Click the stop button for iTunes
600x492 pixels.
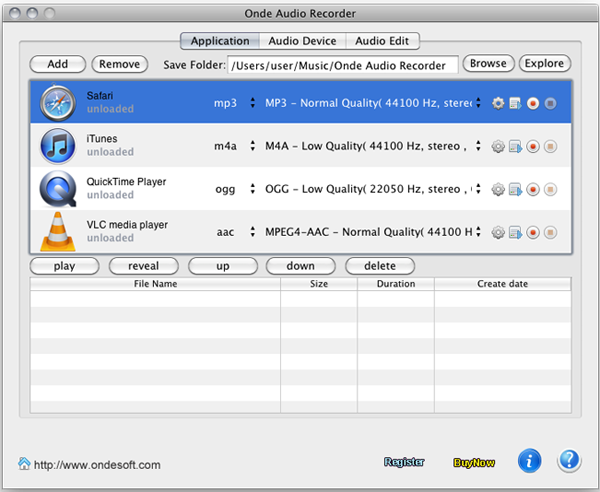click(550, 146)
